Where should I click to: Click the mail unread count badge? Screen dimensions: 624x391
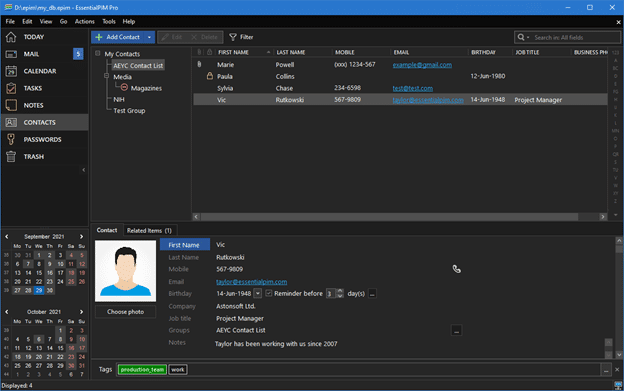point(78,54)
